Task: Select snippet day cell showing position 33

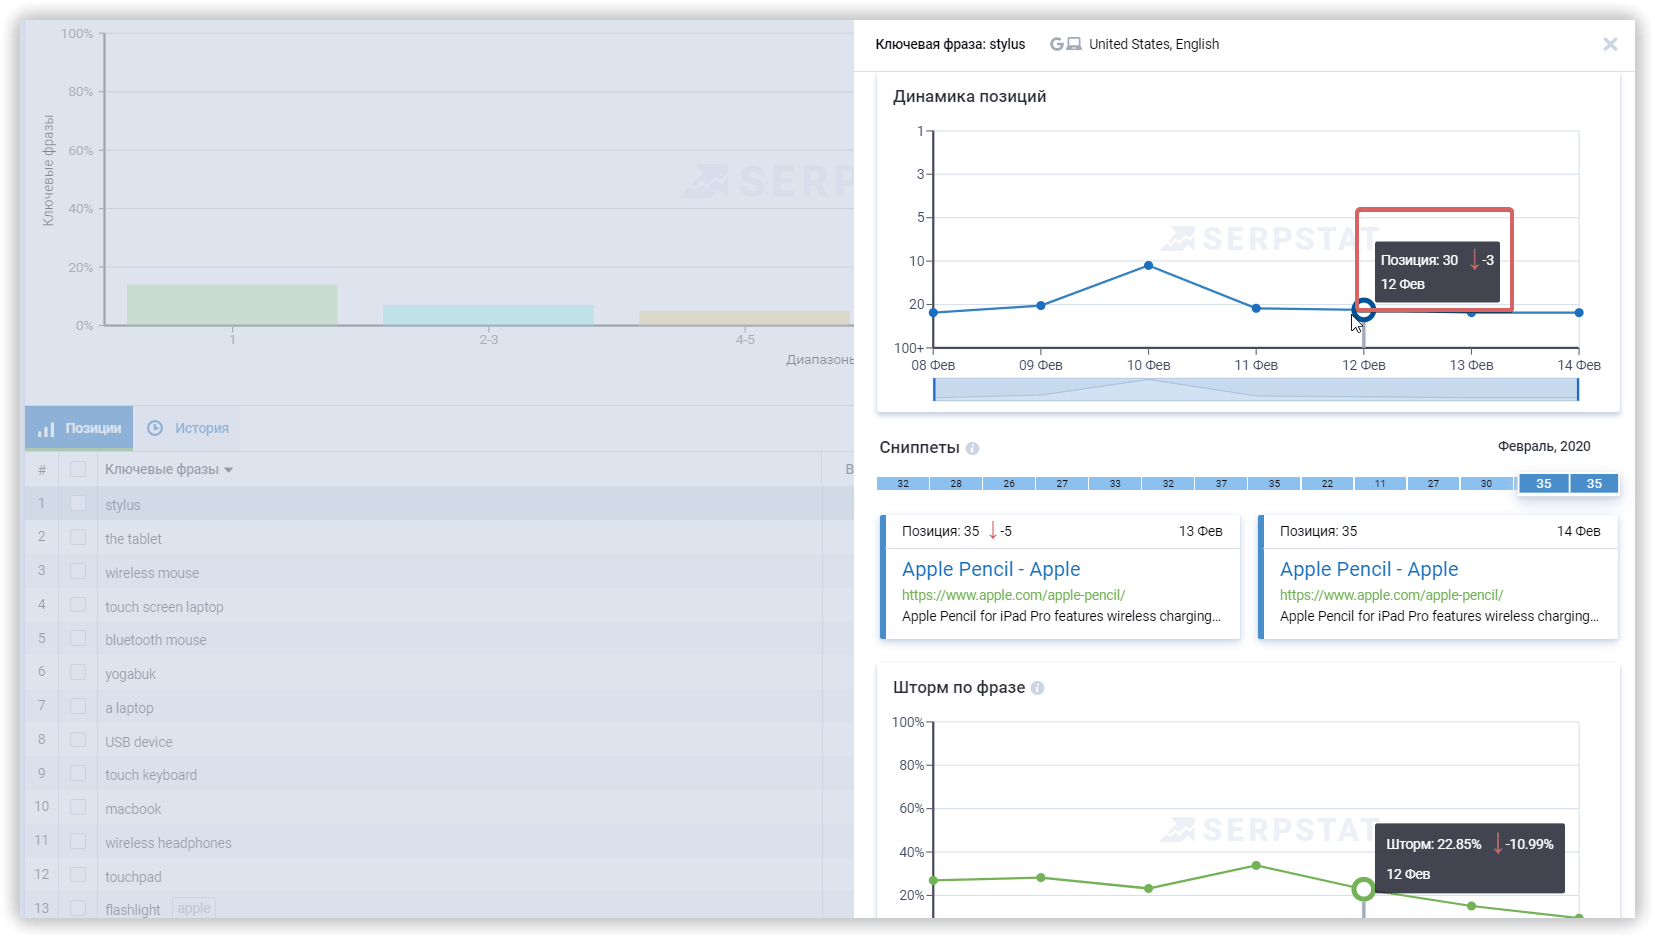Action: 1115,483
